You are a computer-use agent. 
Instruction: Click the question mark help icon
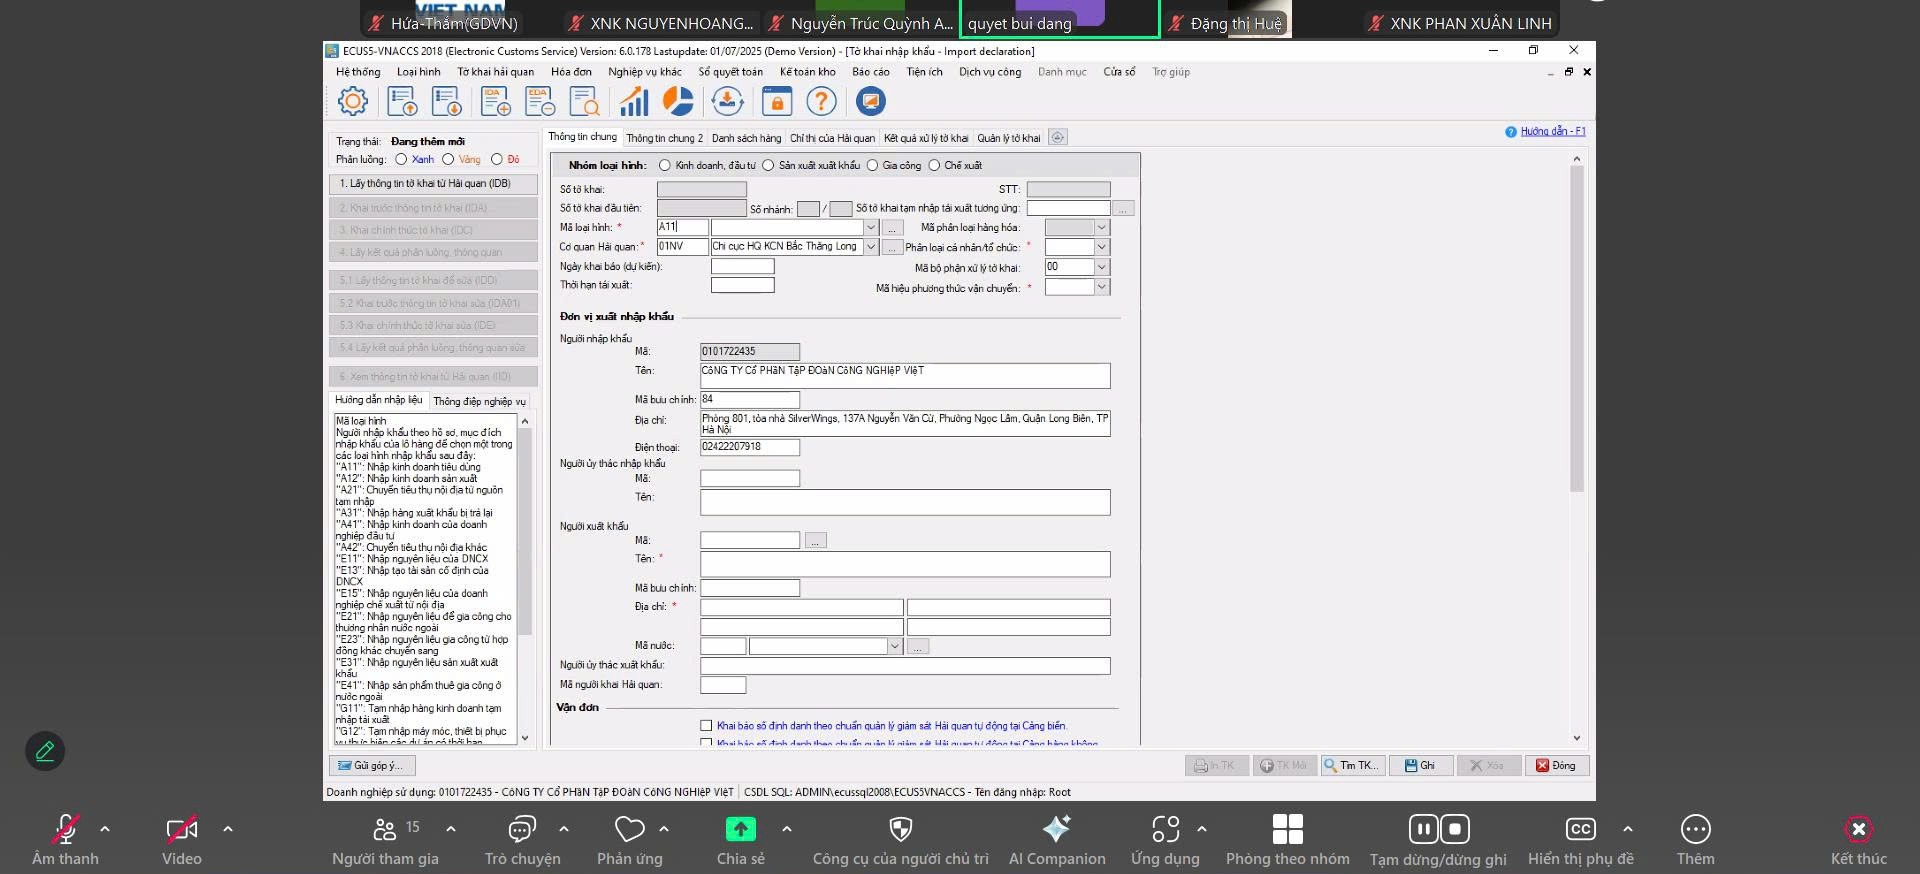click(x=821, y=101)
